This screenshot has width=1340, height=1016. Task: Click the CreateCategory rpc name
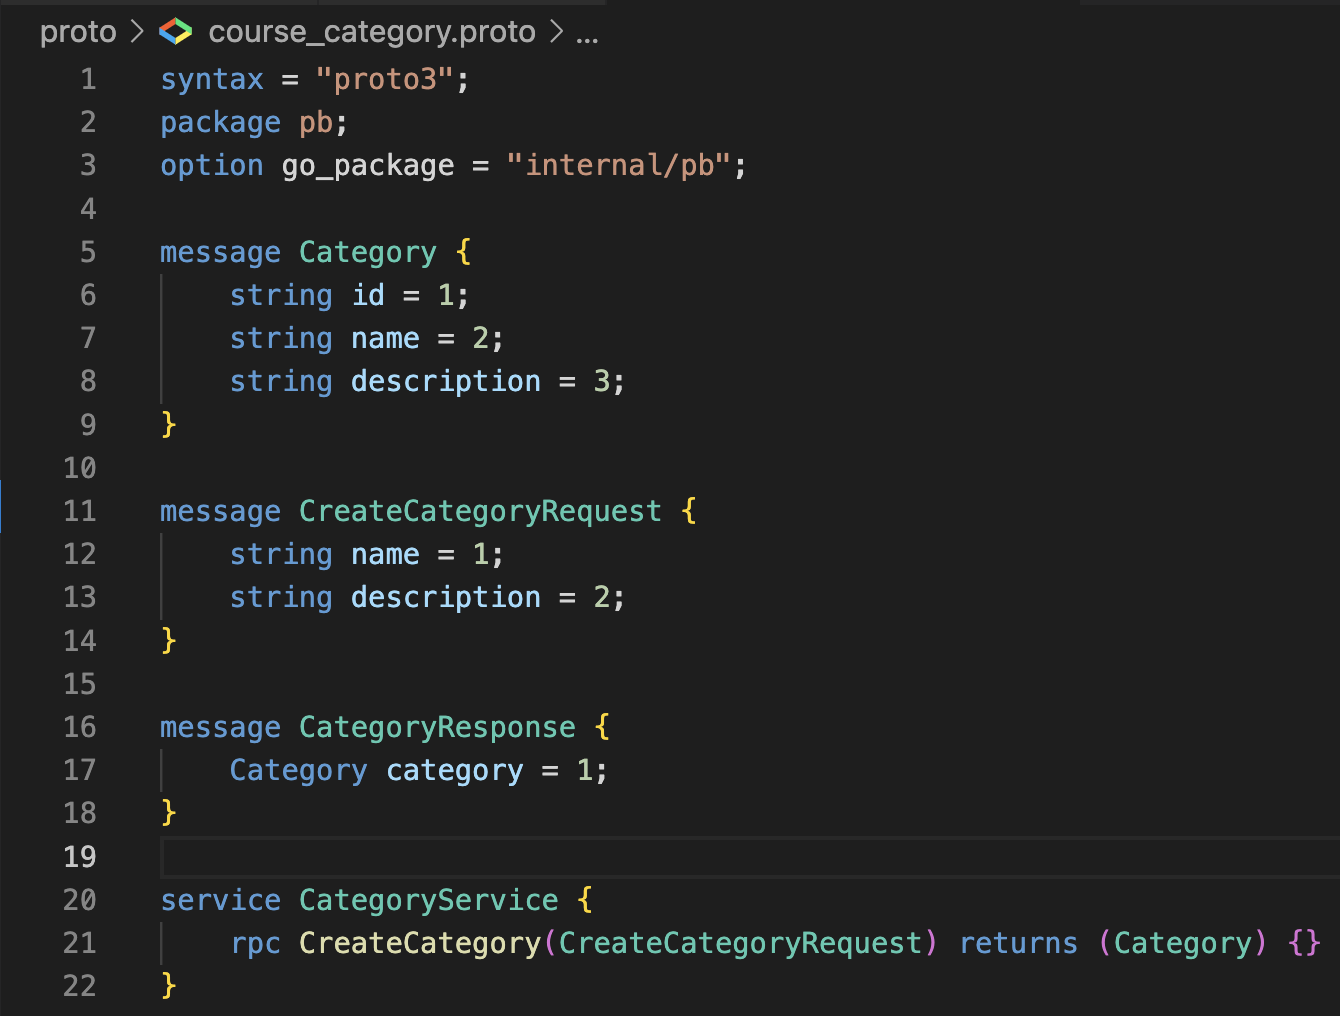419,942
